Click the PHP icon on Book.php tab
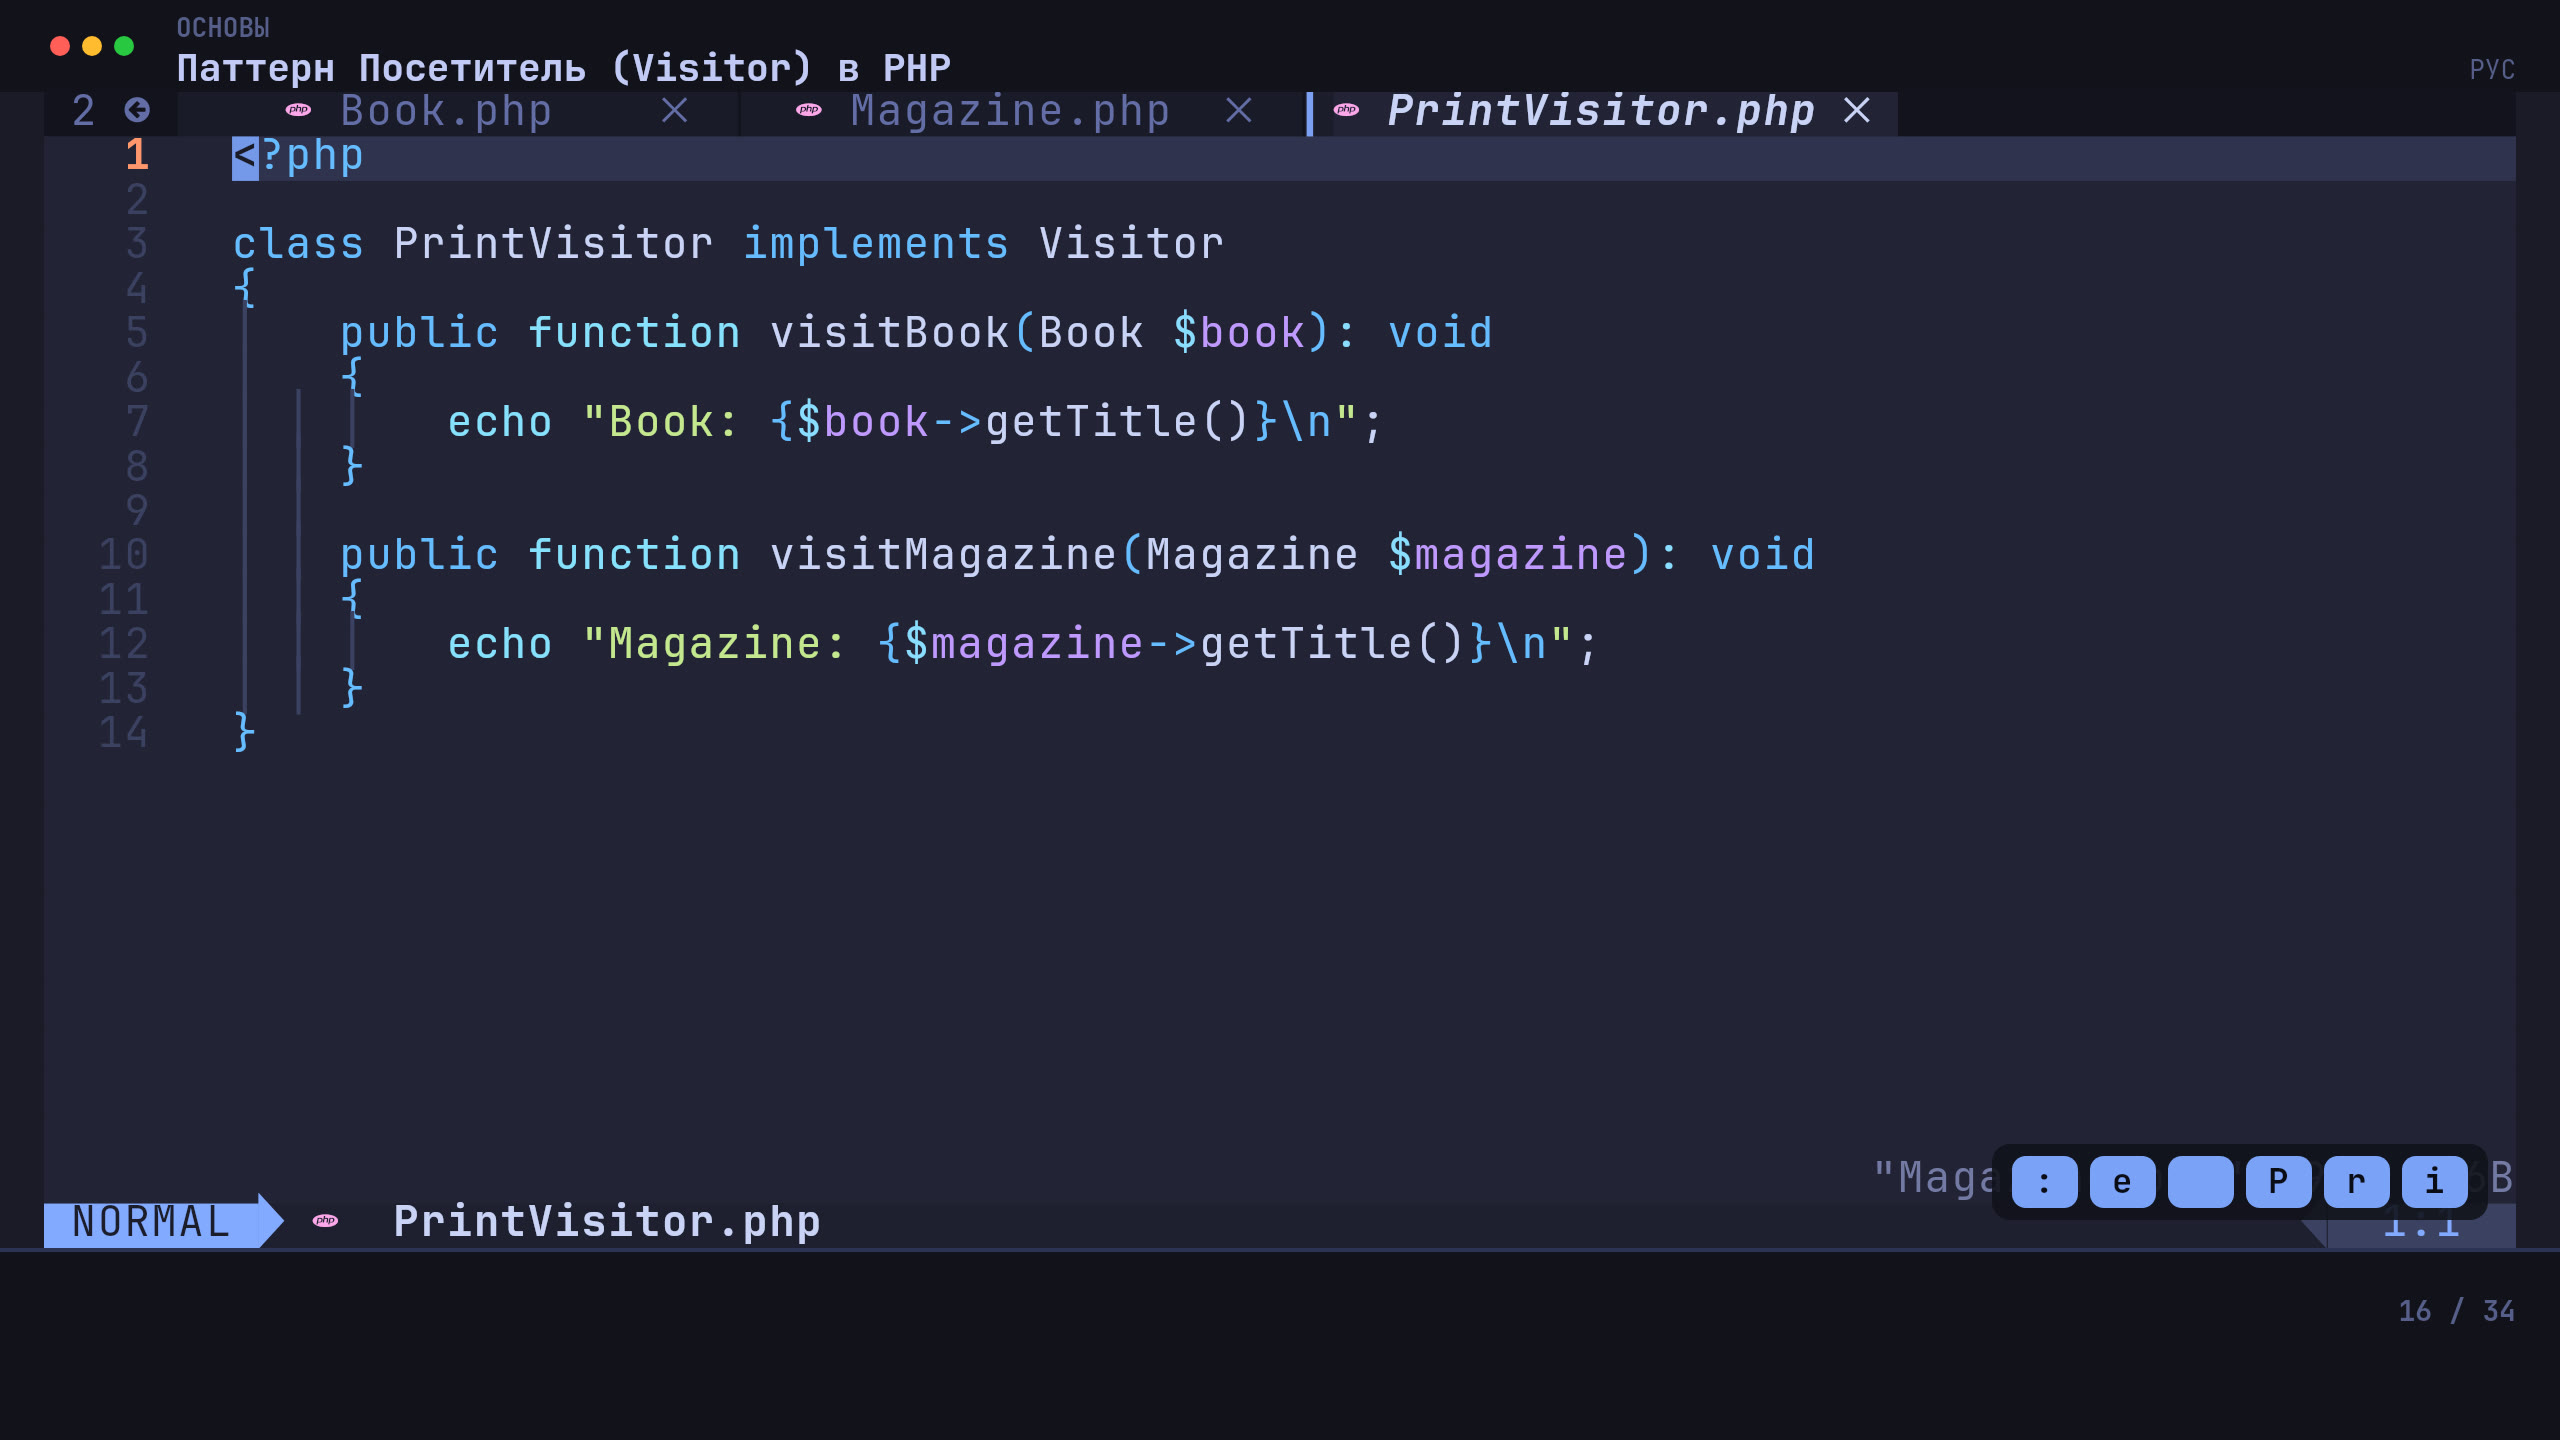The image size is (2560, 1440). (x=298, y=110)
